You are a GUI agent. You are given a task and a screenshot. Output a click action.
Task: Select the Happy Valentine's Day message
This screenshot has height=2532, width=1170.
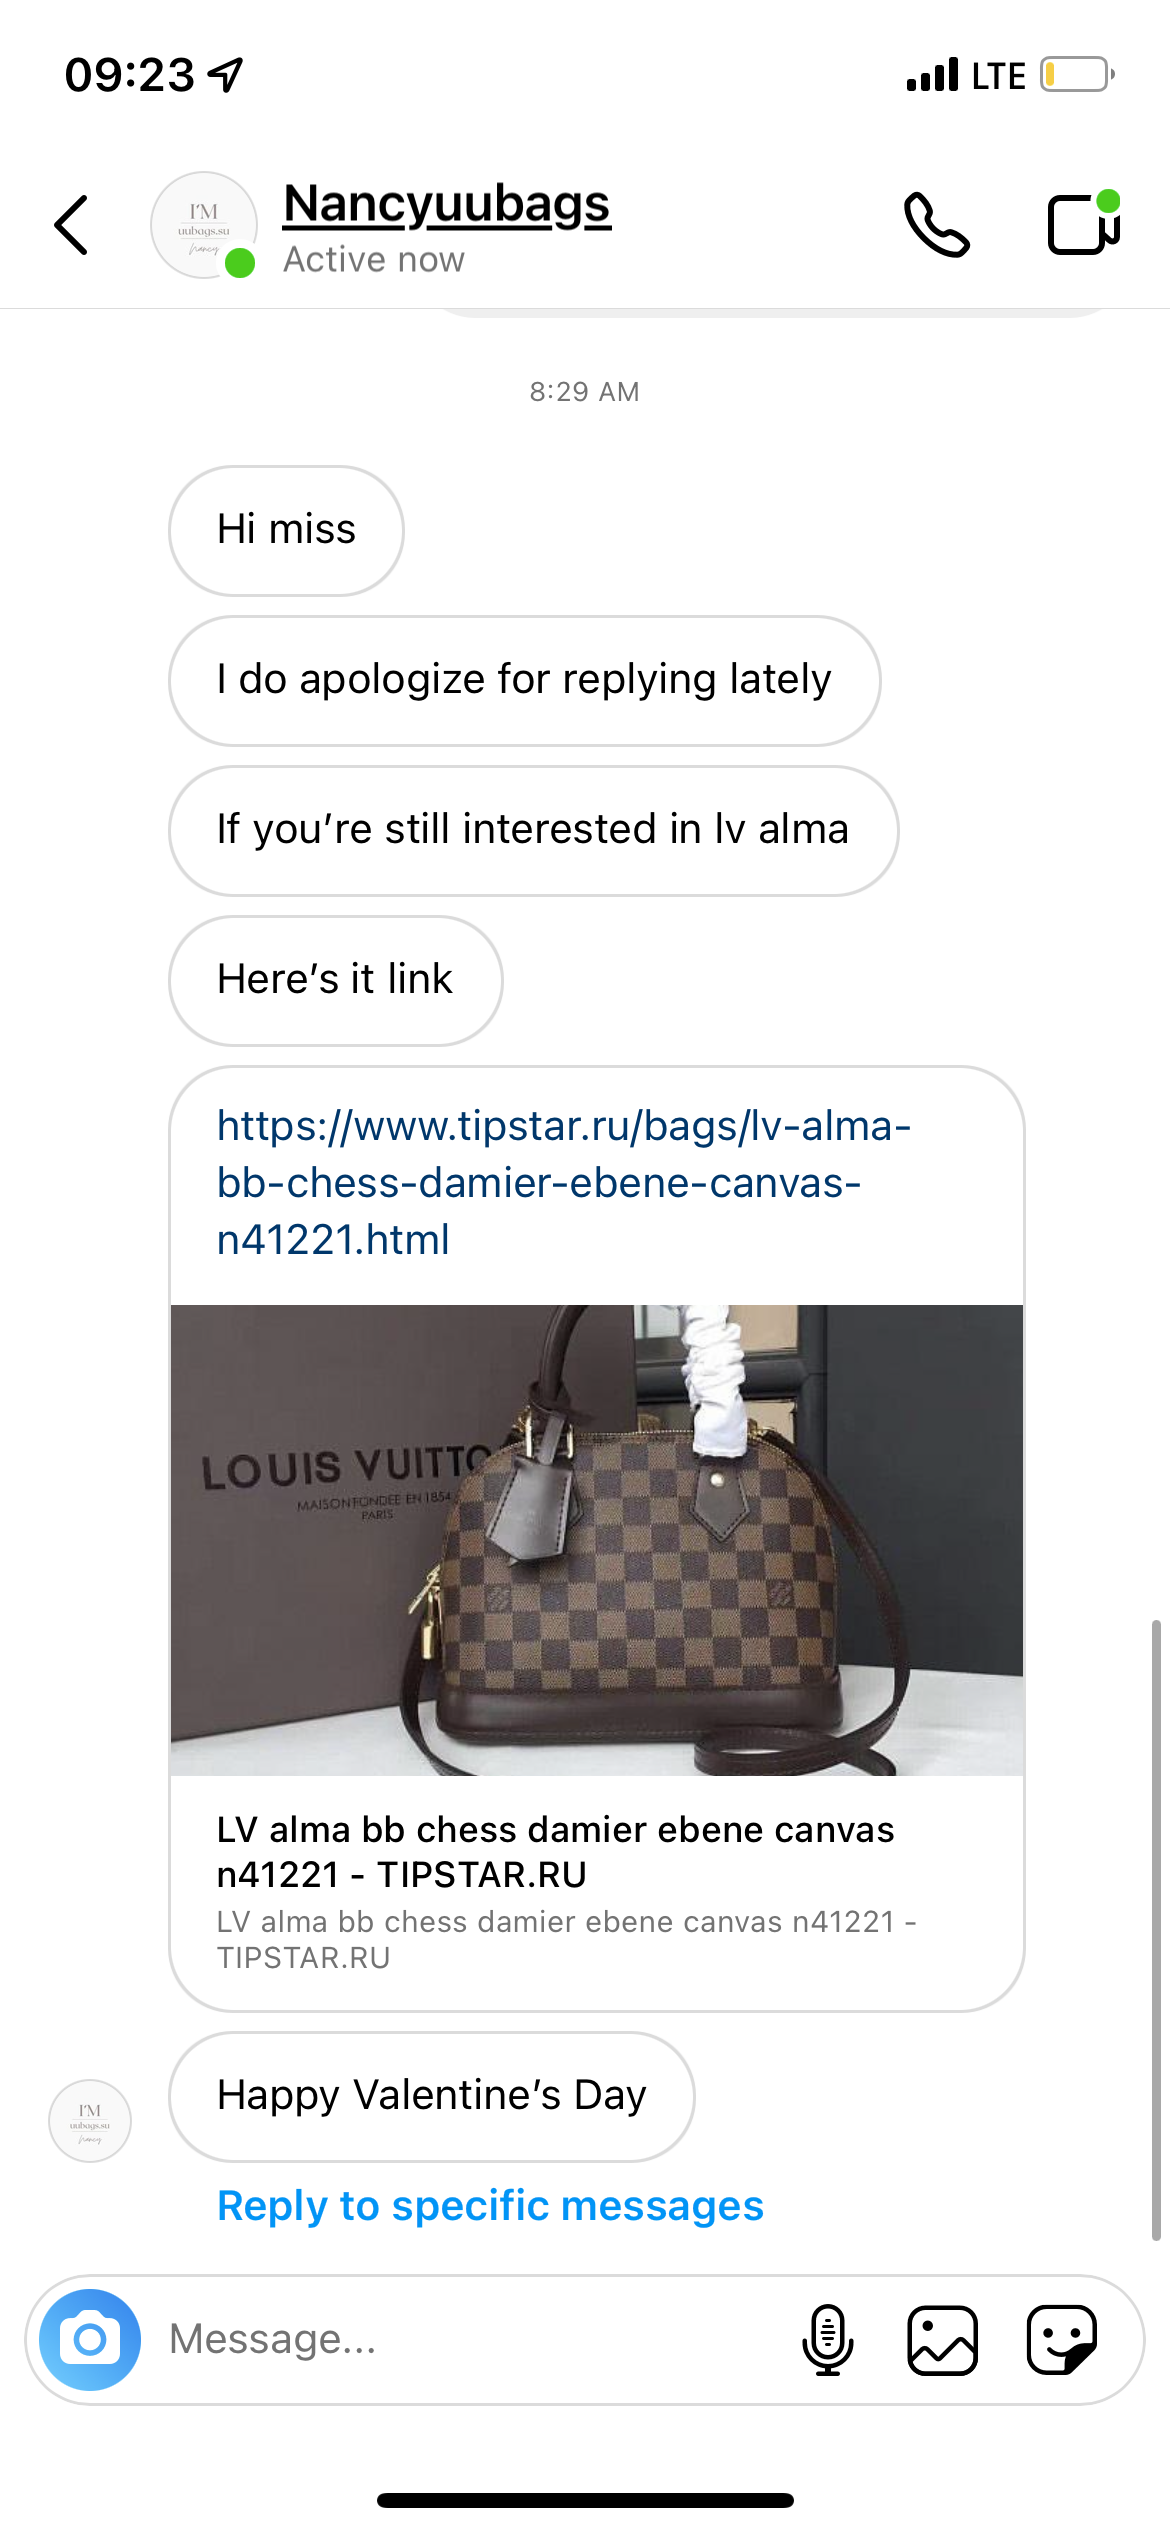(x=431, y=2096)
